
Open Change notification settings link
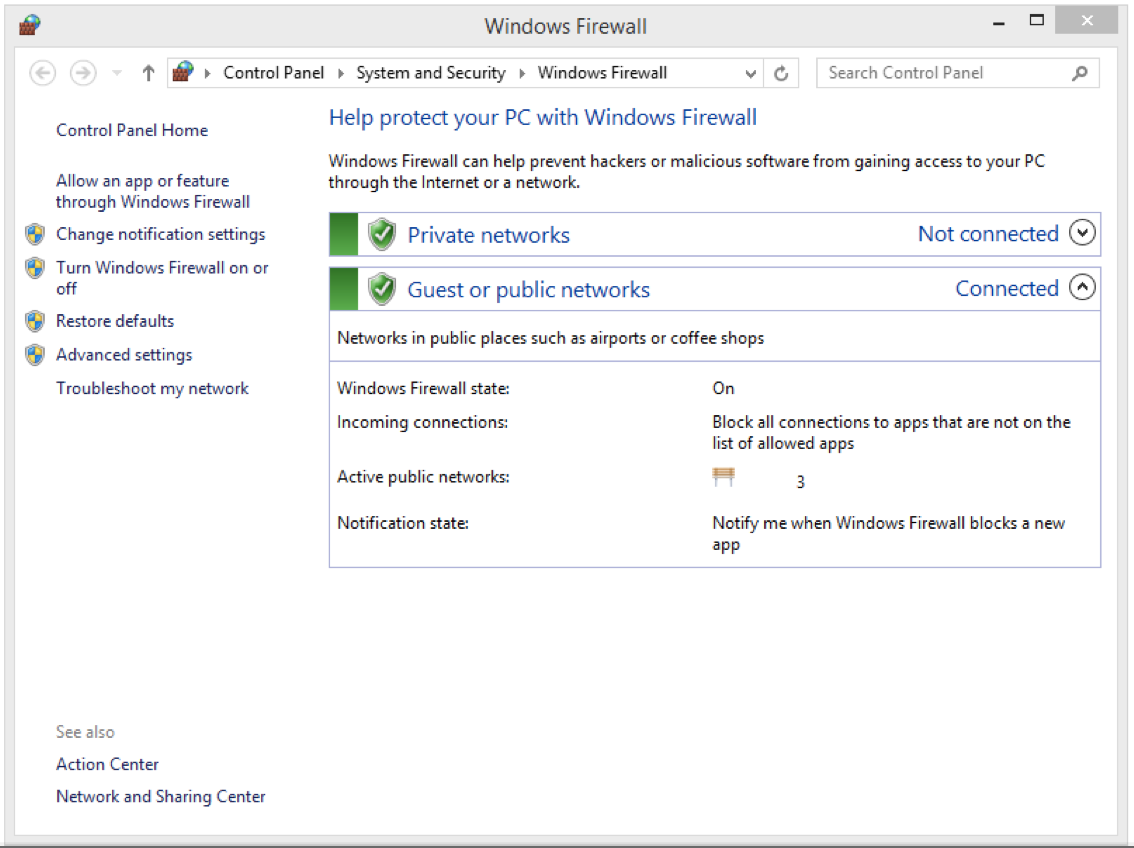coord(161,234)
